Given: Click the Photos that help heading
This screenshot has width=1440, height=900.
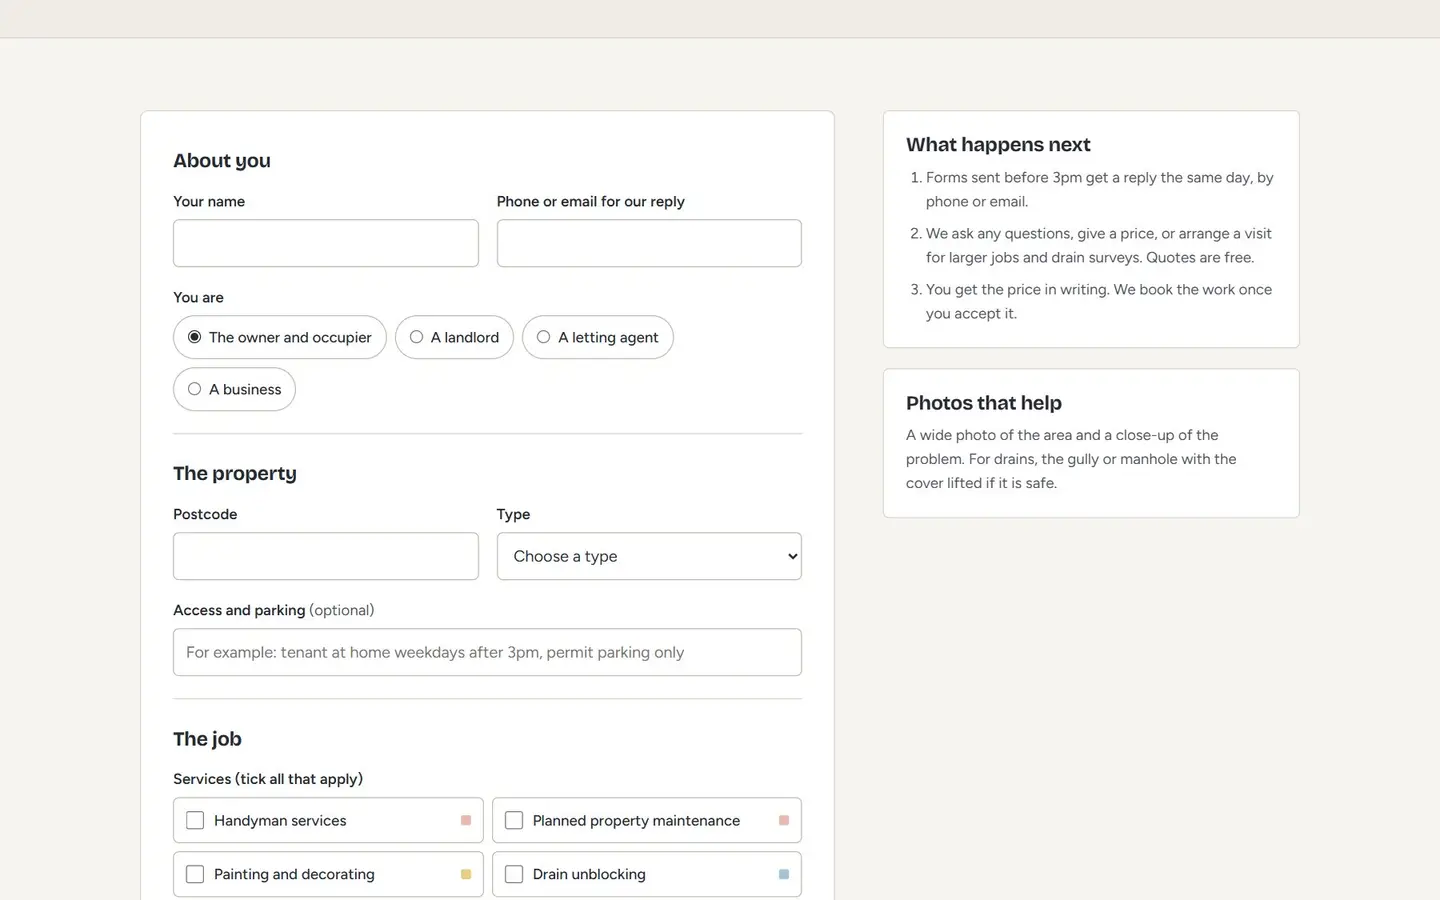Looking at the screenshot, I should point(984,403).
